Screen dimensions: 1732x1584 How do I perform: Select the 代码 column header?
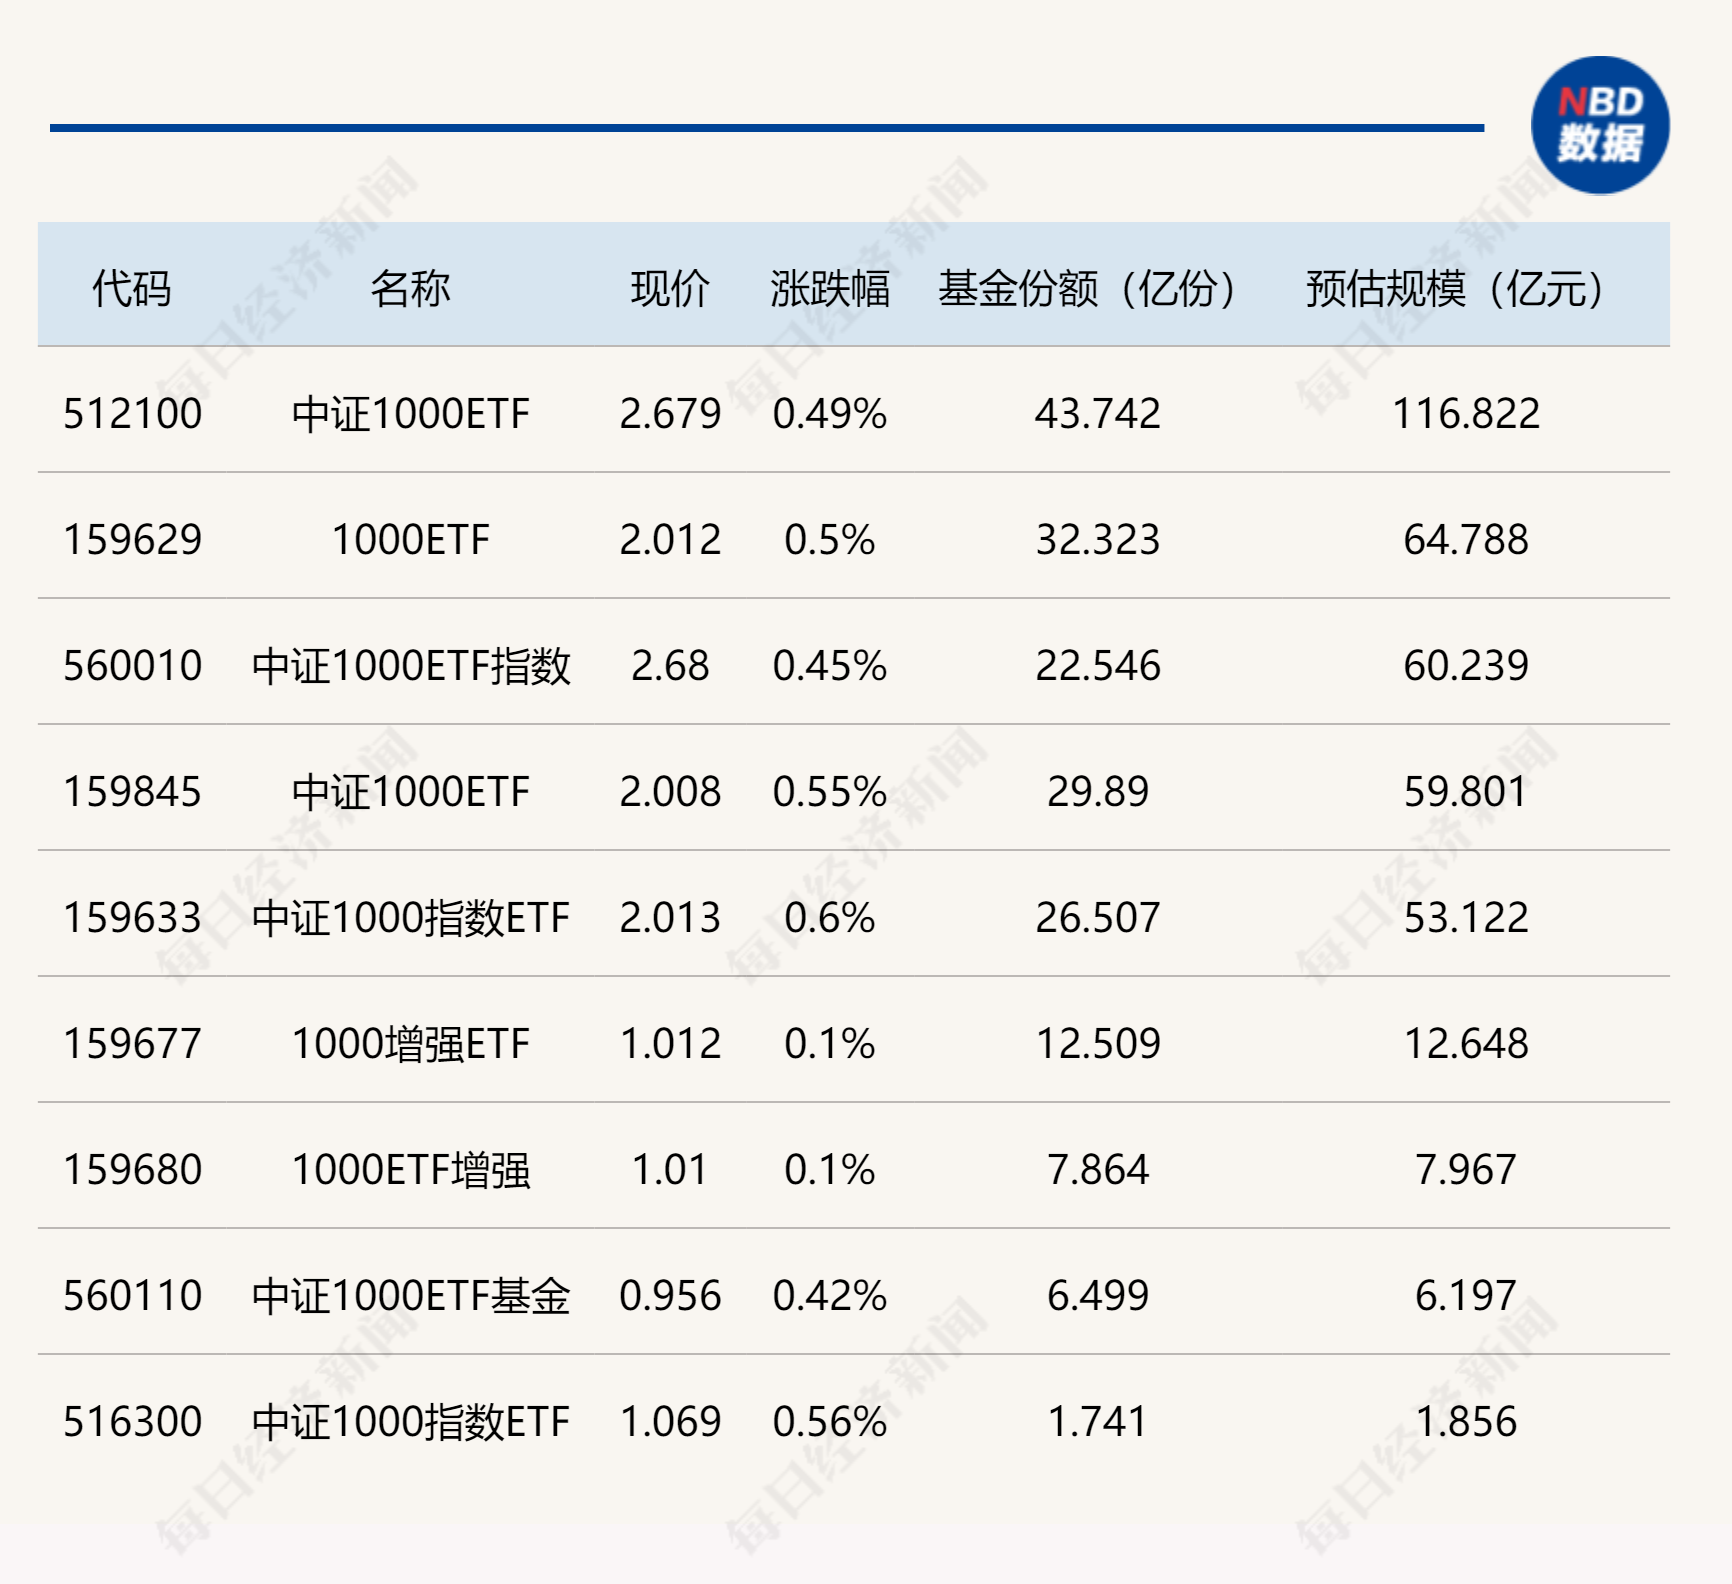pyautogui.click(x=132, y=289)
